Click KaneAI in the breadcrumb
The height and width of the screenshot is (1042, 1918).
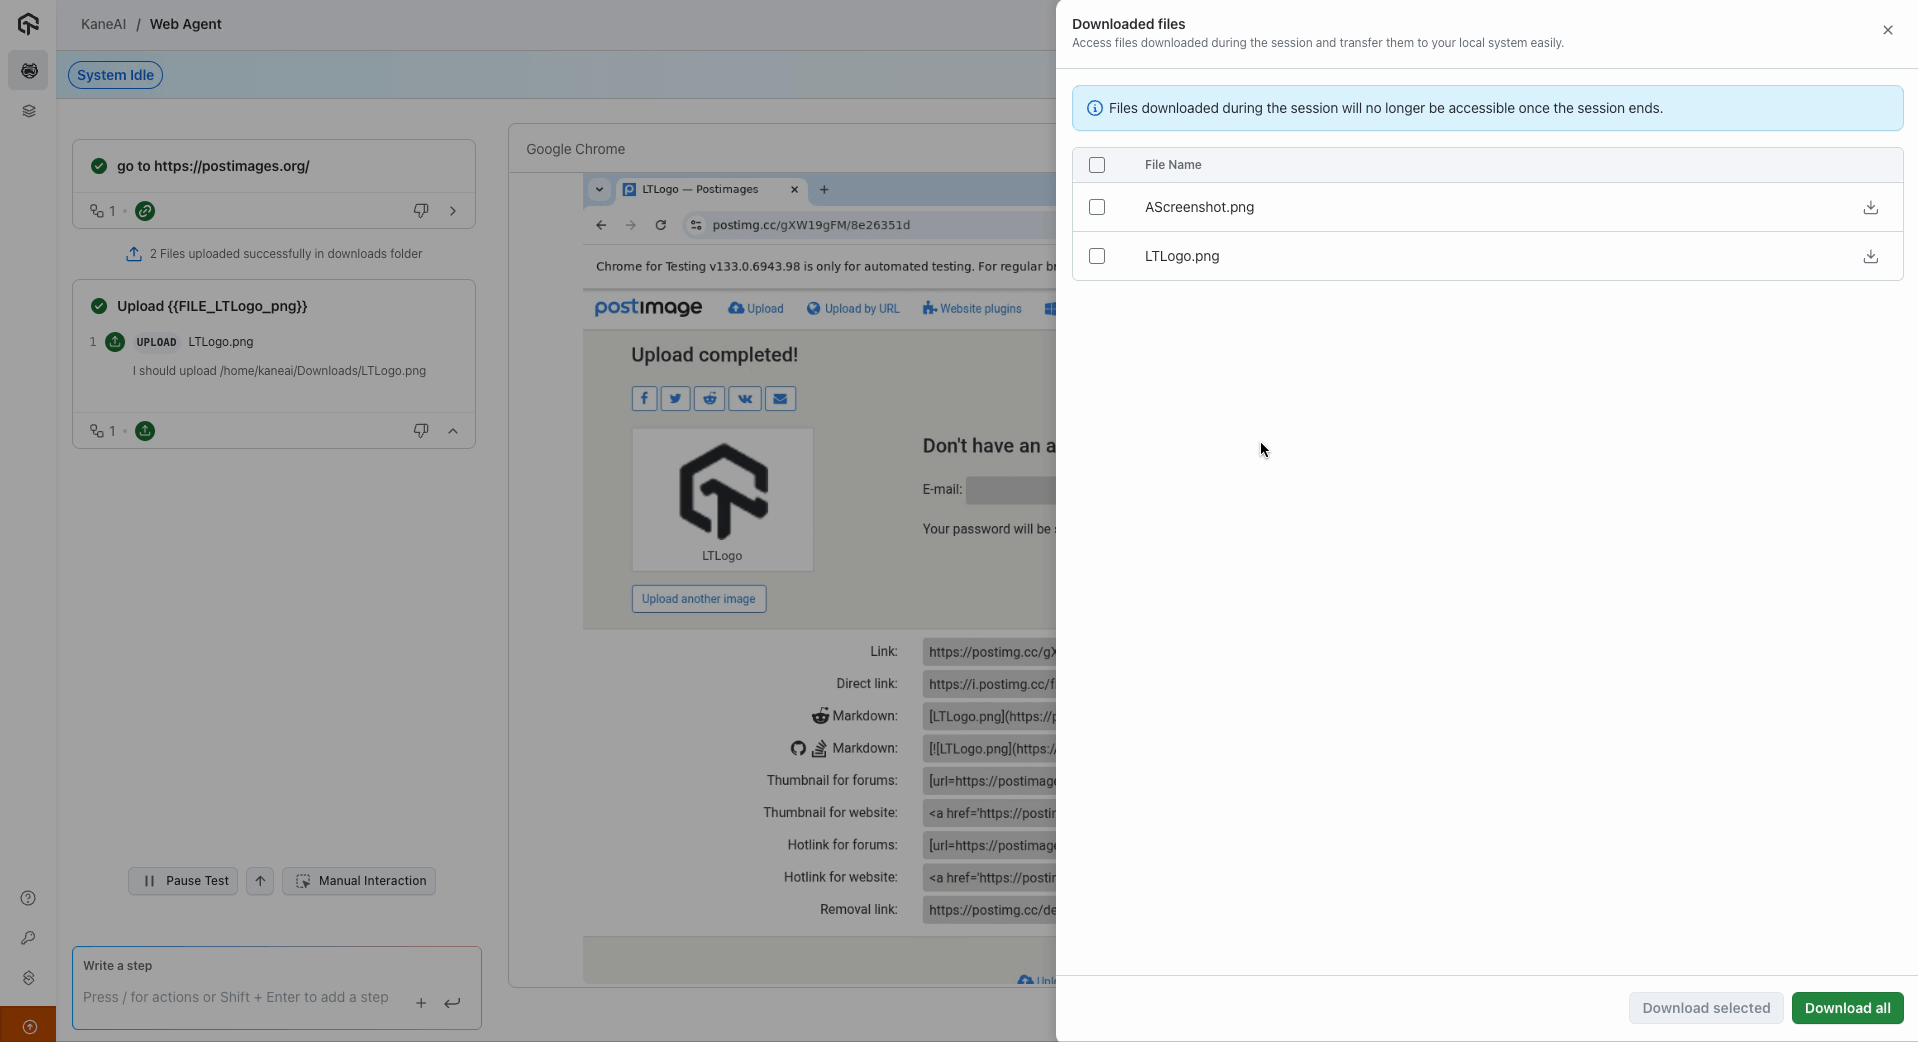(x=103, y=24)
